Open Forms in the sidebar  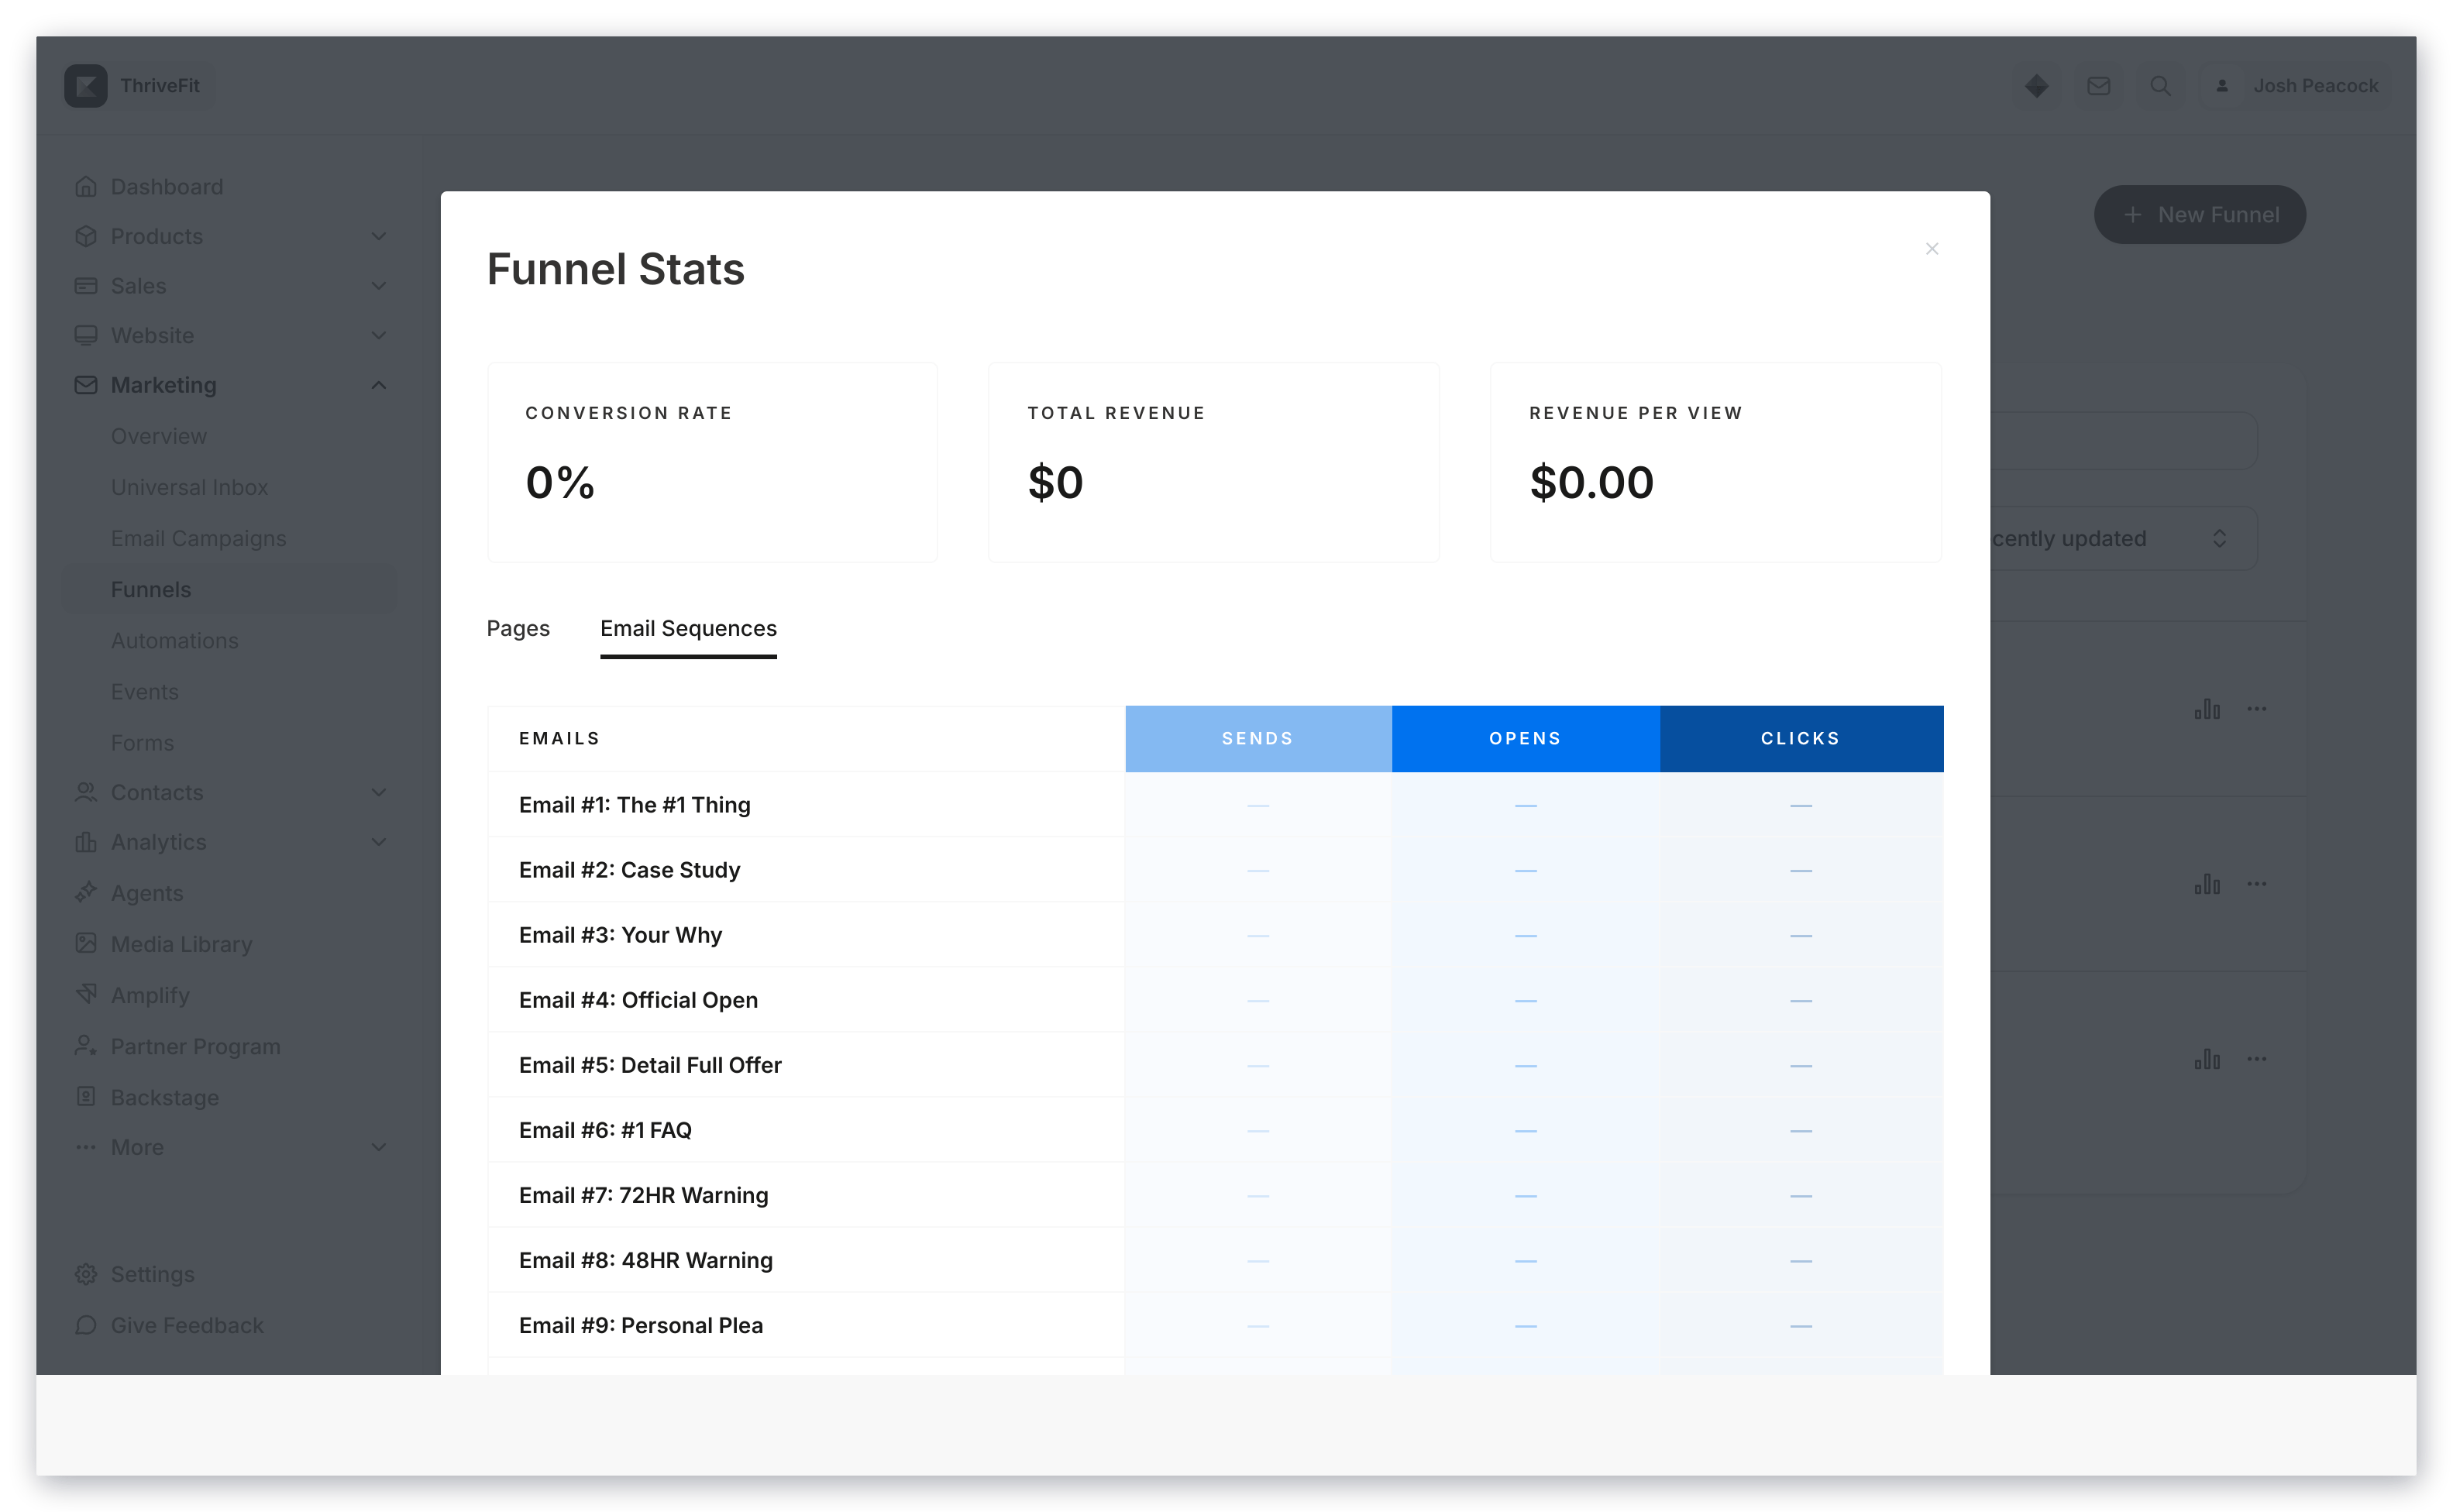tap(142, 742)
